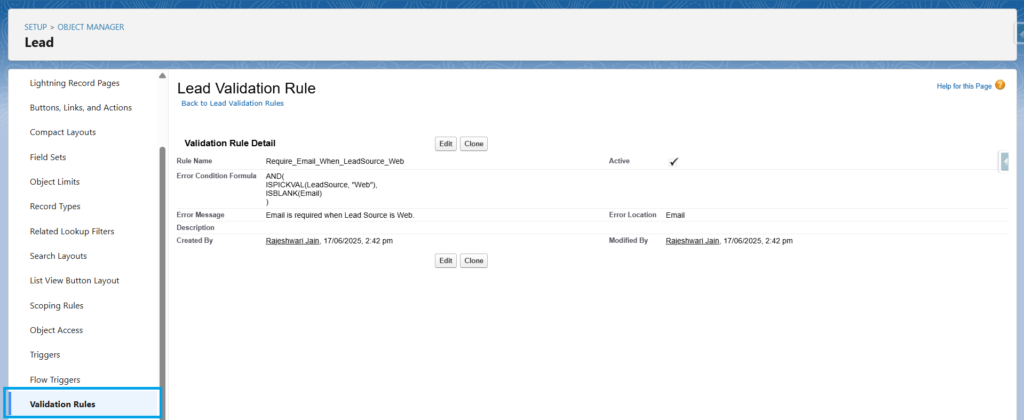The image size is (1024, 420).
Task: Open Modified By Rajeshwari Jain profile
Action: pyautogui.click(x=693, y=241)
